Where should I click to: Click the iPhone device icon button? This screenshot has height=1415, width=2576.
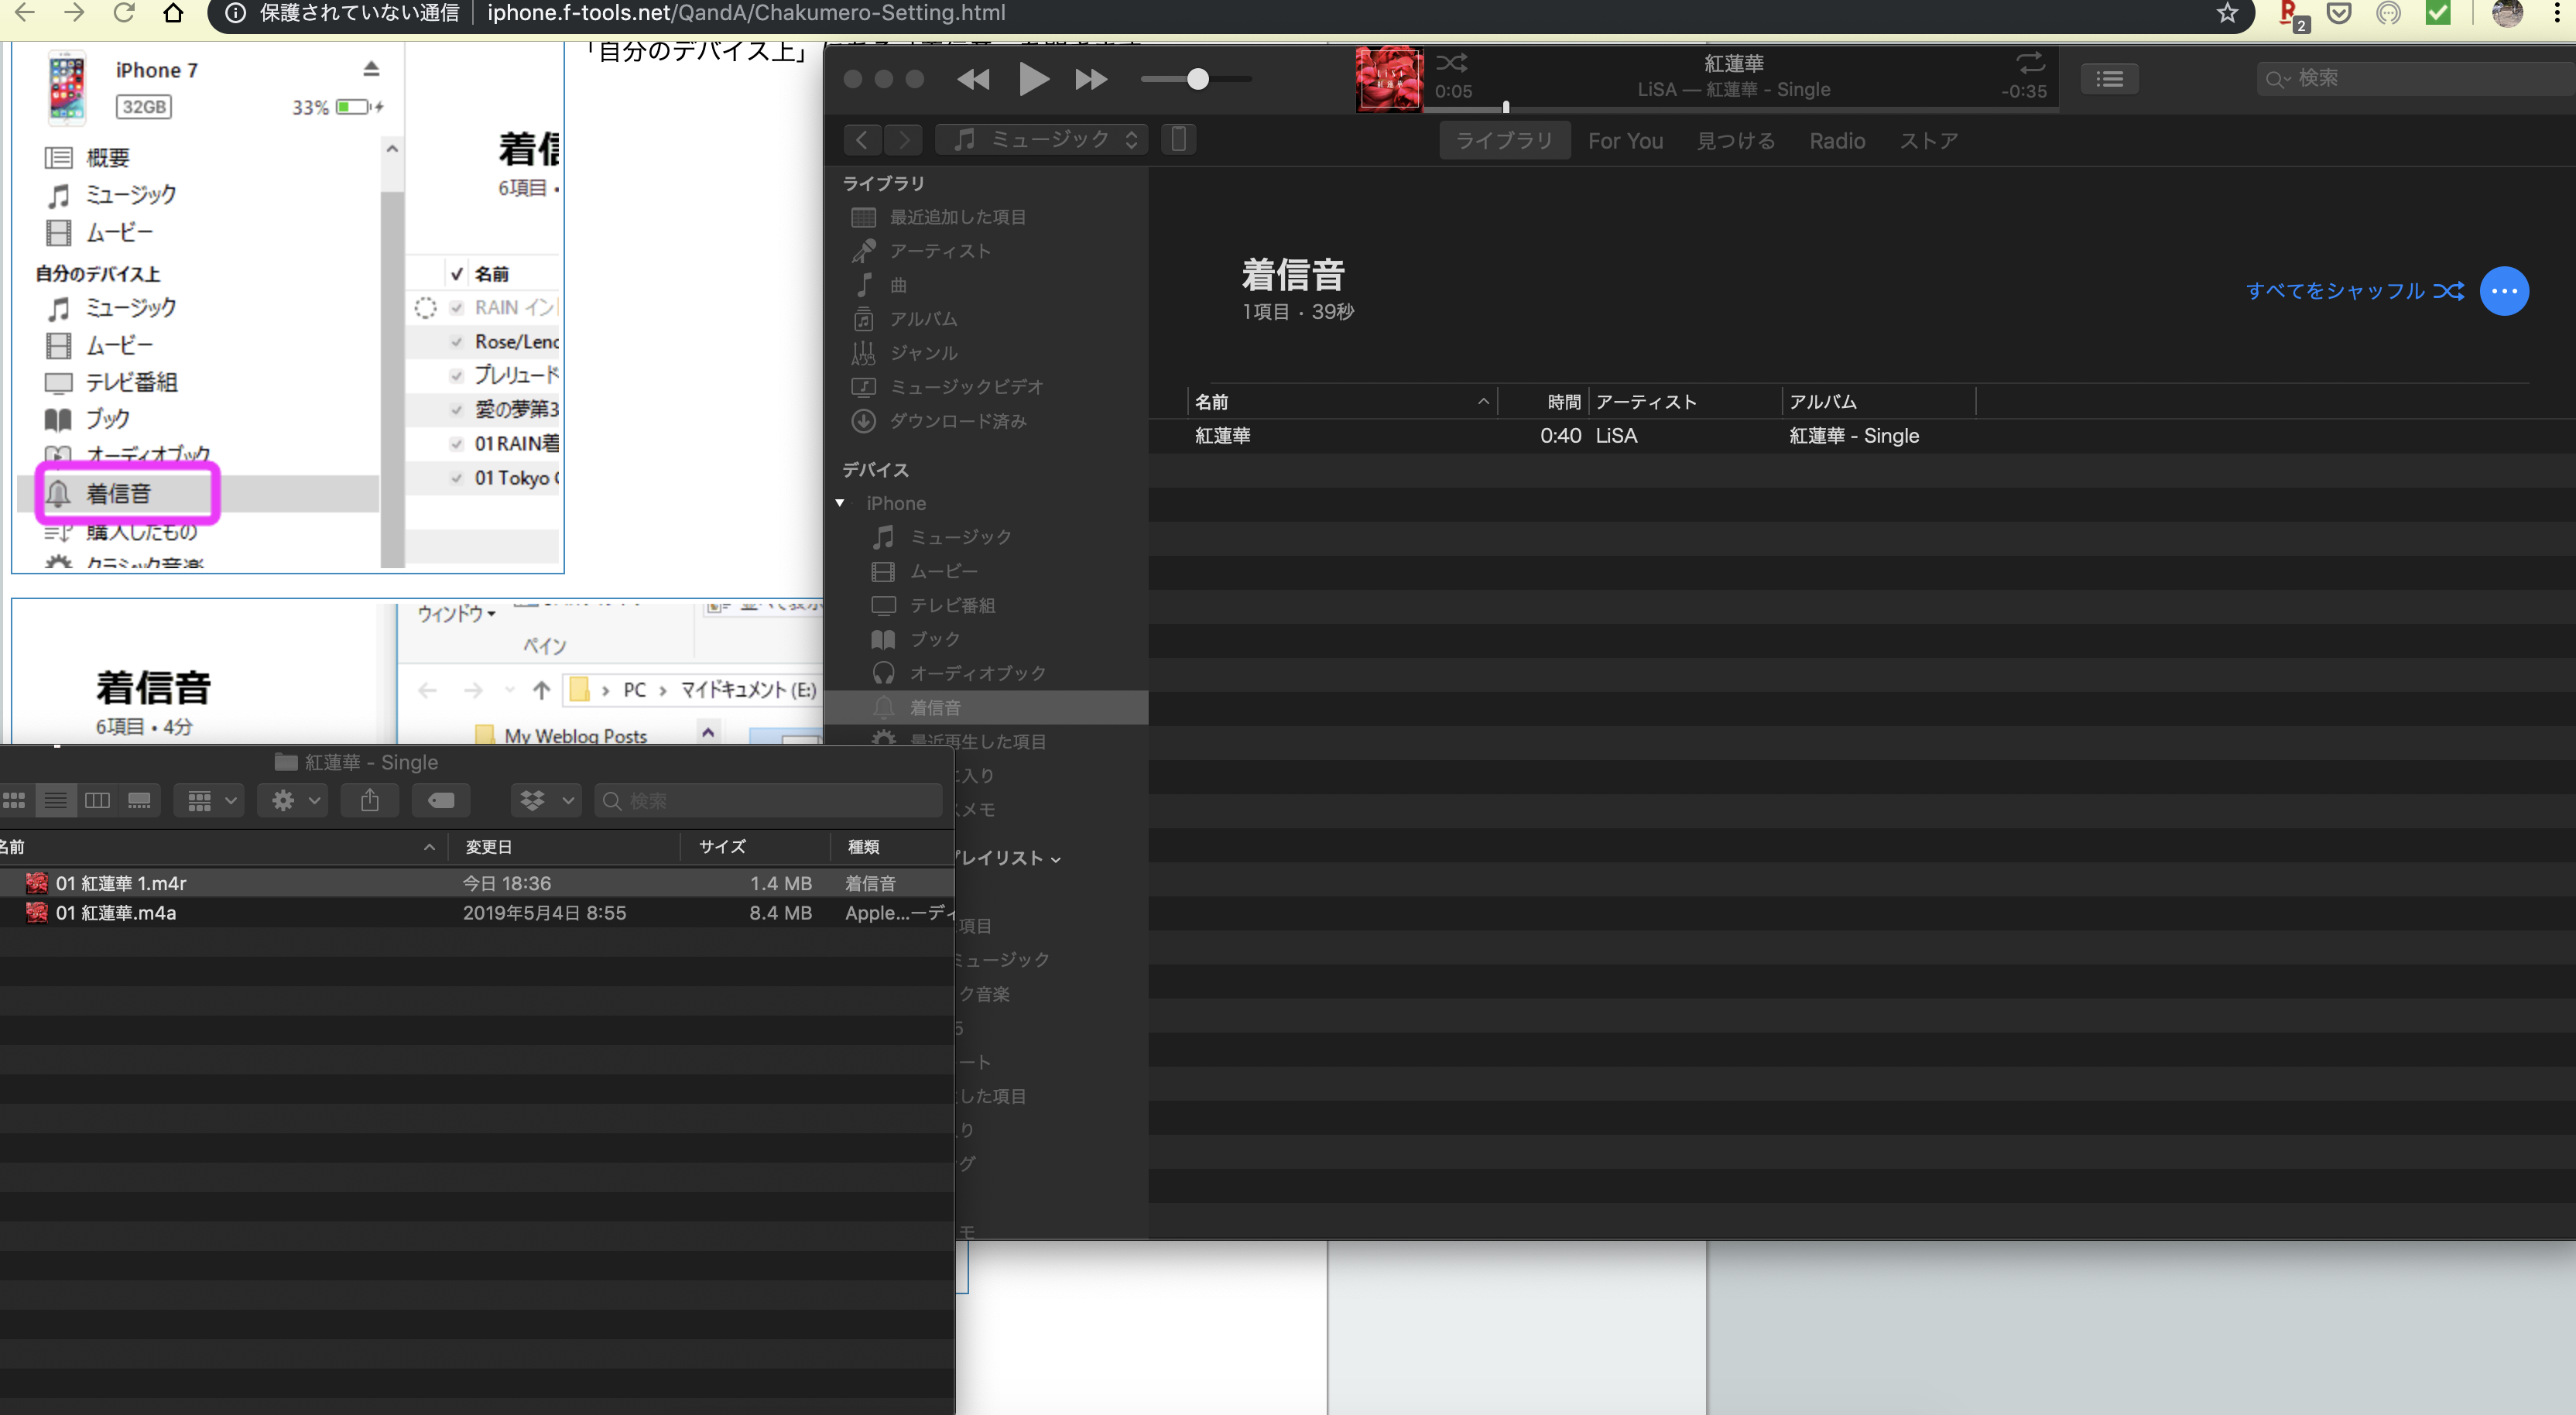point(1178,139)
